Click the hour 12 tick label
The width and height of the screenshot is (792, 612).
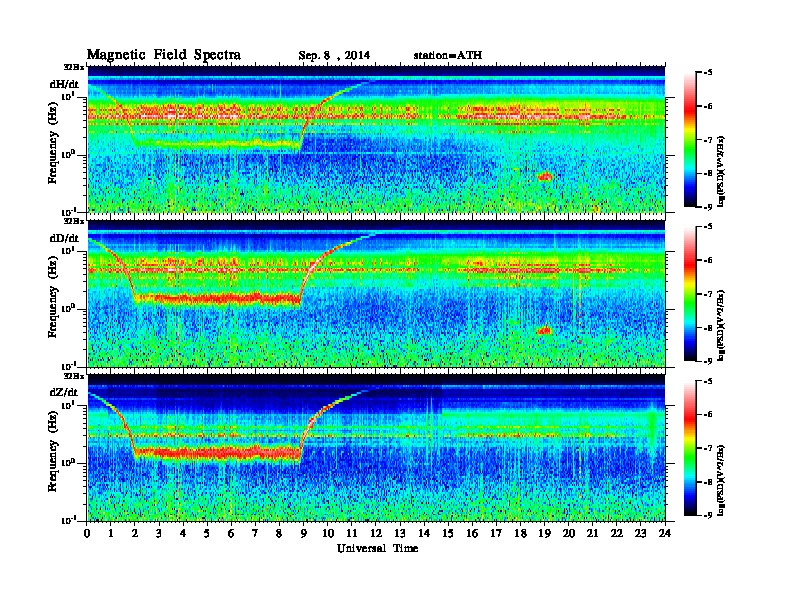coord(376,533)
